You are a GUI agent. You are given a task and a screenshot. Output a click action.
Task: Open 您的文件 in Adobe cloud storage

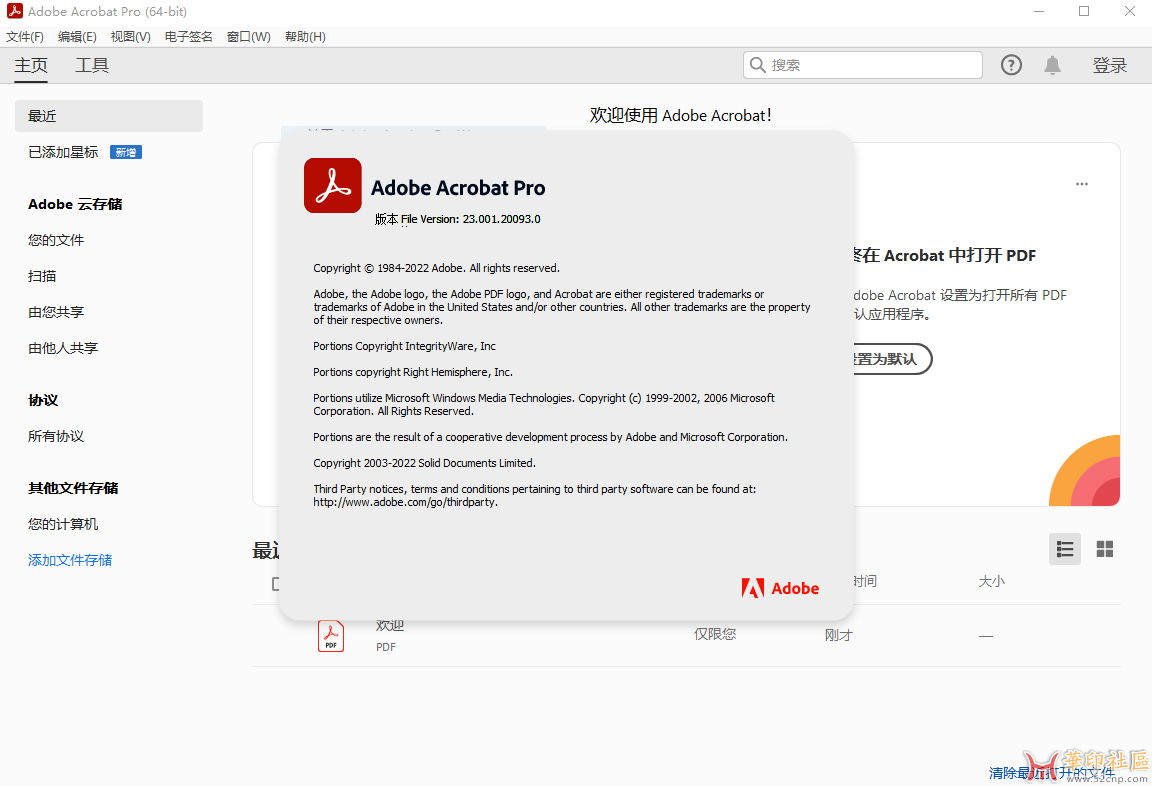pos(56,240)
